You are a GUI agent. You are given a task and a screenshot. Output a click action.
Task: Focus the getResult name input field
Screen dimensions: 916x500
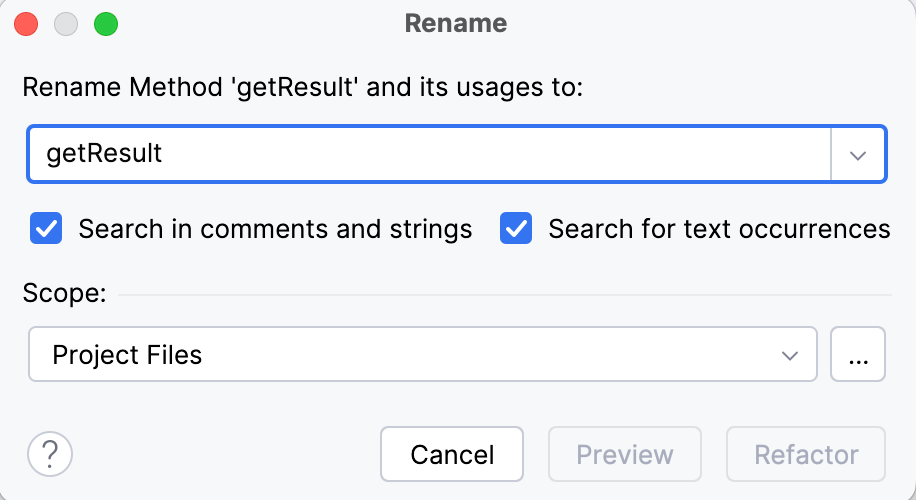[x=430, y=154]
